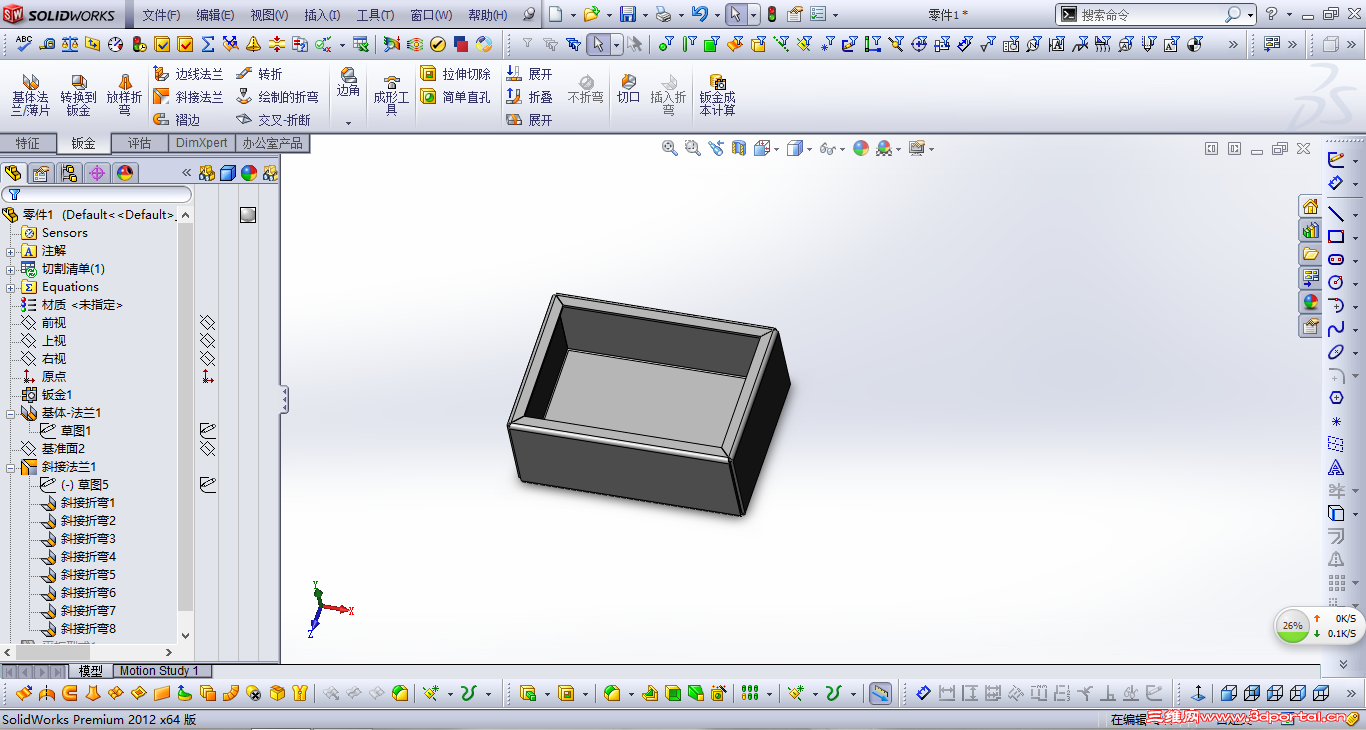
Task: Select the 基体法兰/薄片 base flange tool
Action: tap(30, 94)
